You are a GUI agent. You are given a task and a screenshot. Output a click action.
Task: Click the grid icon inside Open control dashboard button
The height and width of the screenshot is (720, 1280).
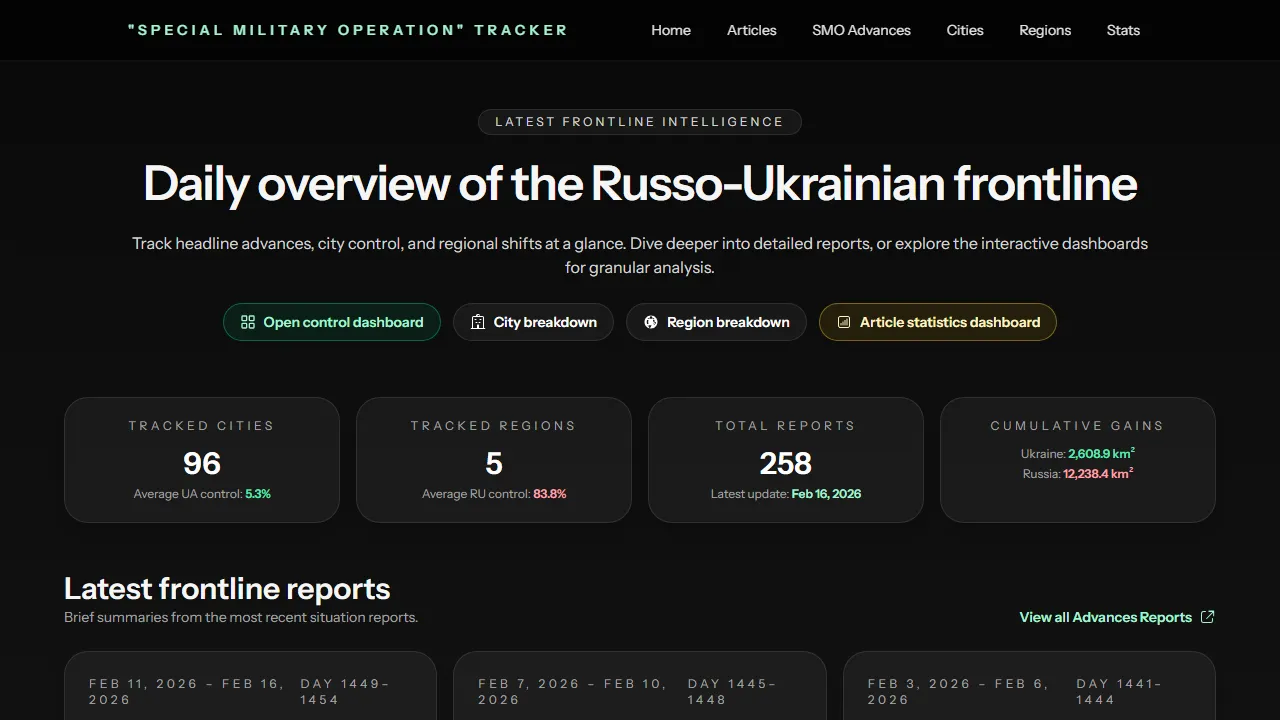coord(247,322)
